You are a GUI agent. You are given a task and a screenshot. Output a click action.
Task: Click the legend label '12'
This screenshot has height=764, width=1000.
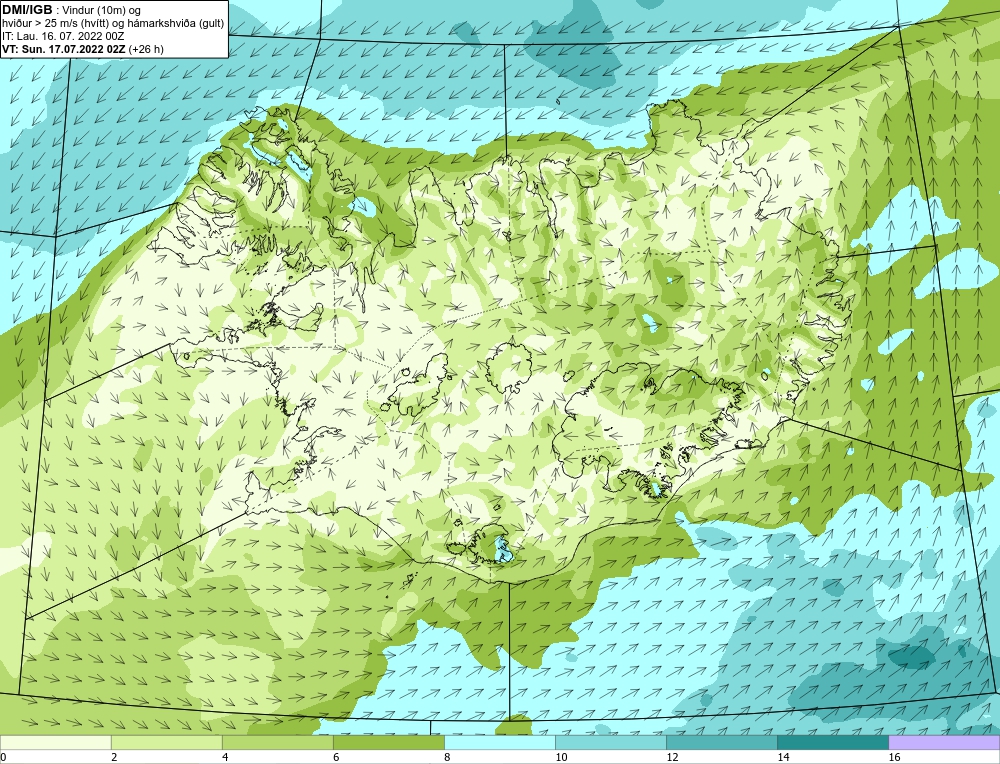coord(672,757)
